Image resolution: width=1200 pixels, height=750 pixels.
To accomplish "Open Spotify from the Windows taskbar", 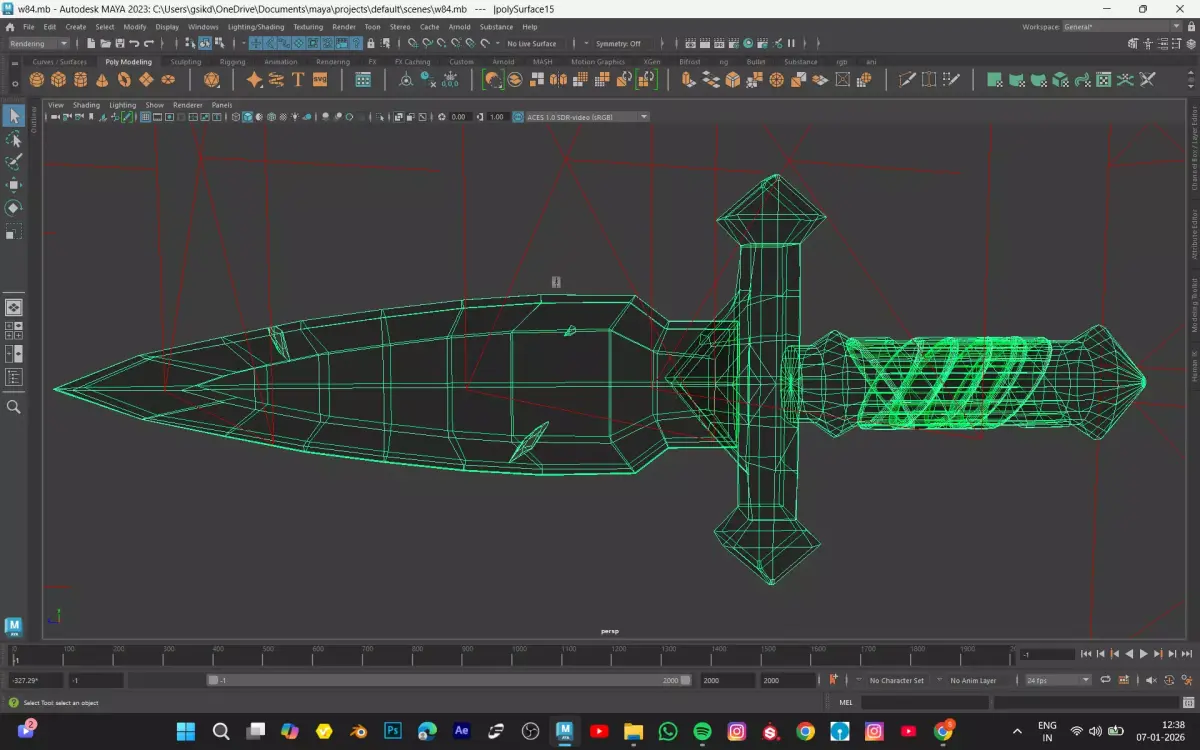I will (702, 731).
